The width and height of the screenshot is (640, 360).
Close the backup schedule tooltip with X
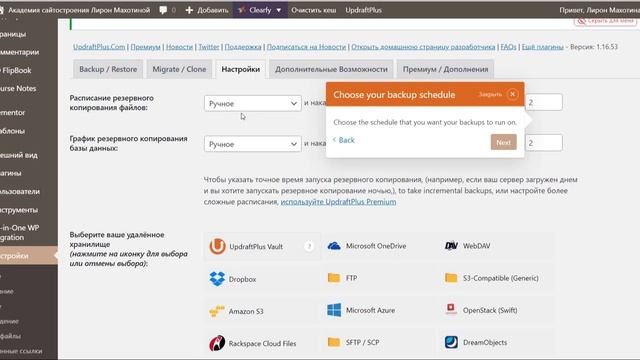(x=512, y=94)
